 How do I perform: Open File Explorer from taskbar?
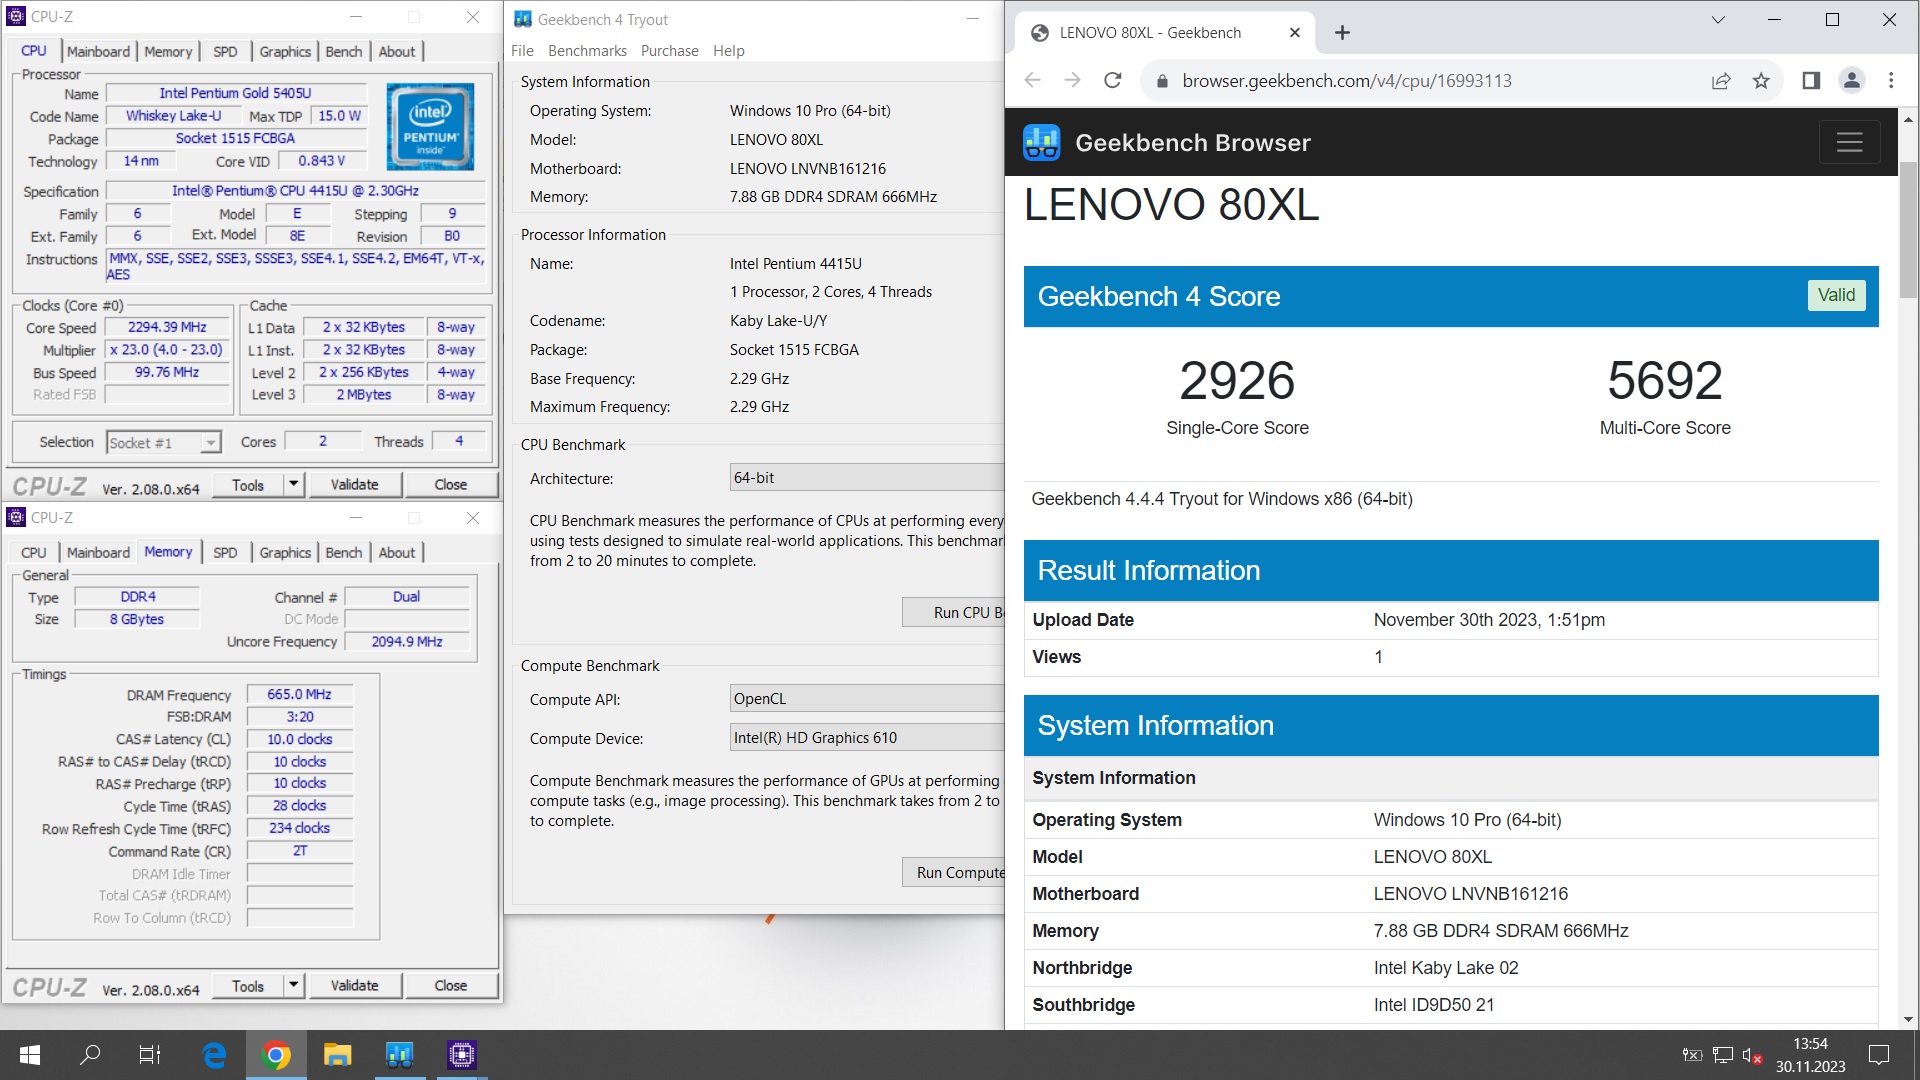click(x=337, y=1055)
